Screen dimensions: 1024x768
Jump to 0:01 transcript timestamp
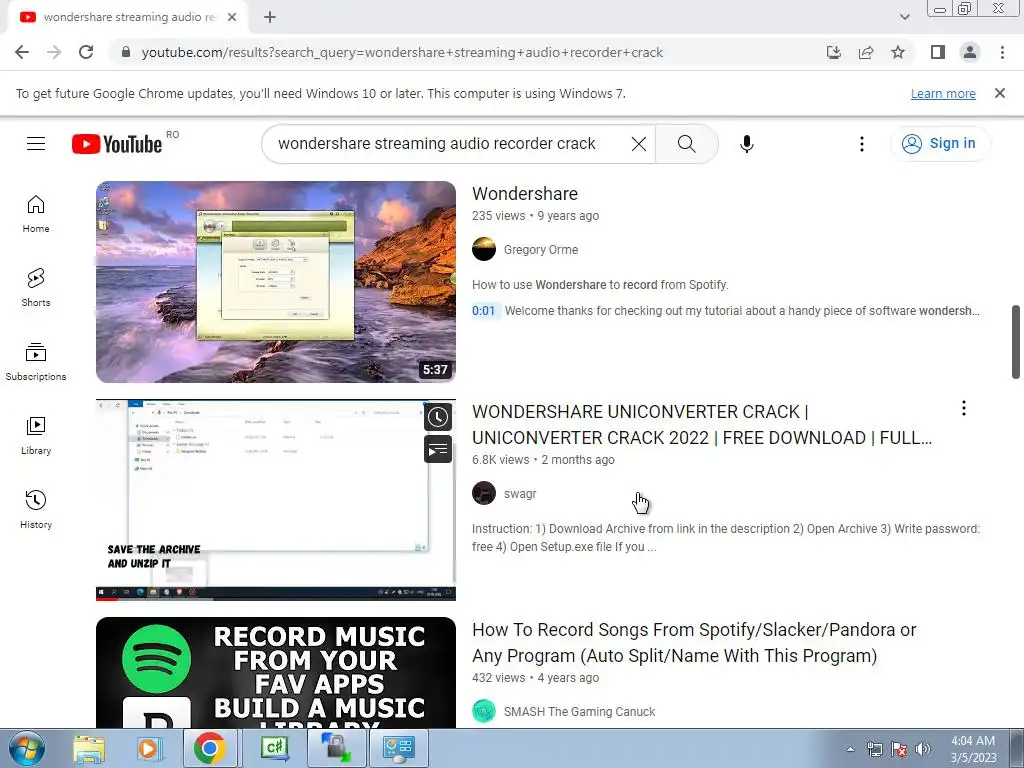pyautogui.click(x=484, y=311)
